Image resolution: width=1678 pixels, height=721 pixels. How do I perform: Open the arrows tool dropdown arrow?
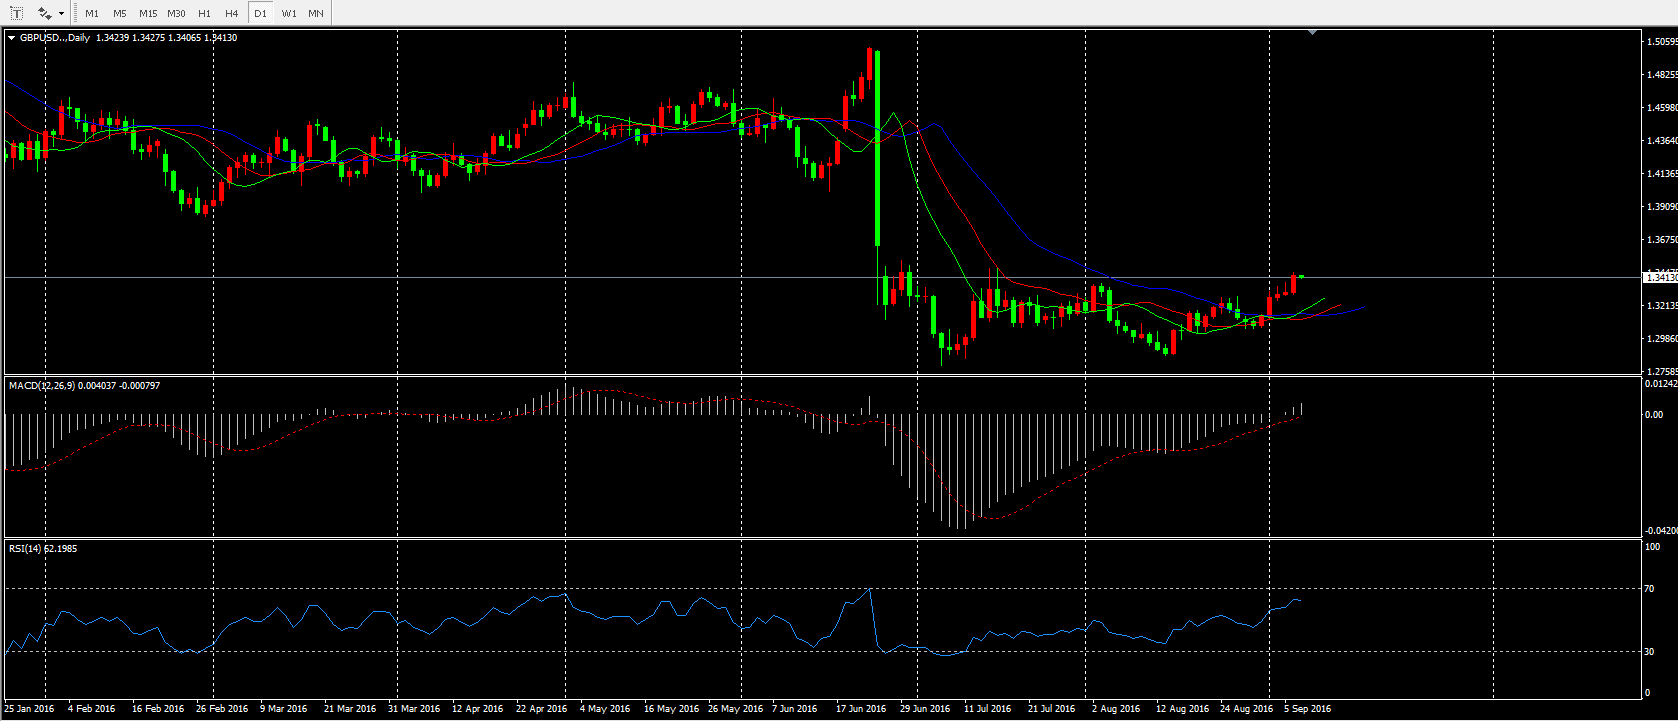click(x=62, y=13)
